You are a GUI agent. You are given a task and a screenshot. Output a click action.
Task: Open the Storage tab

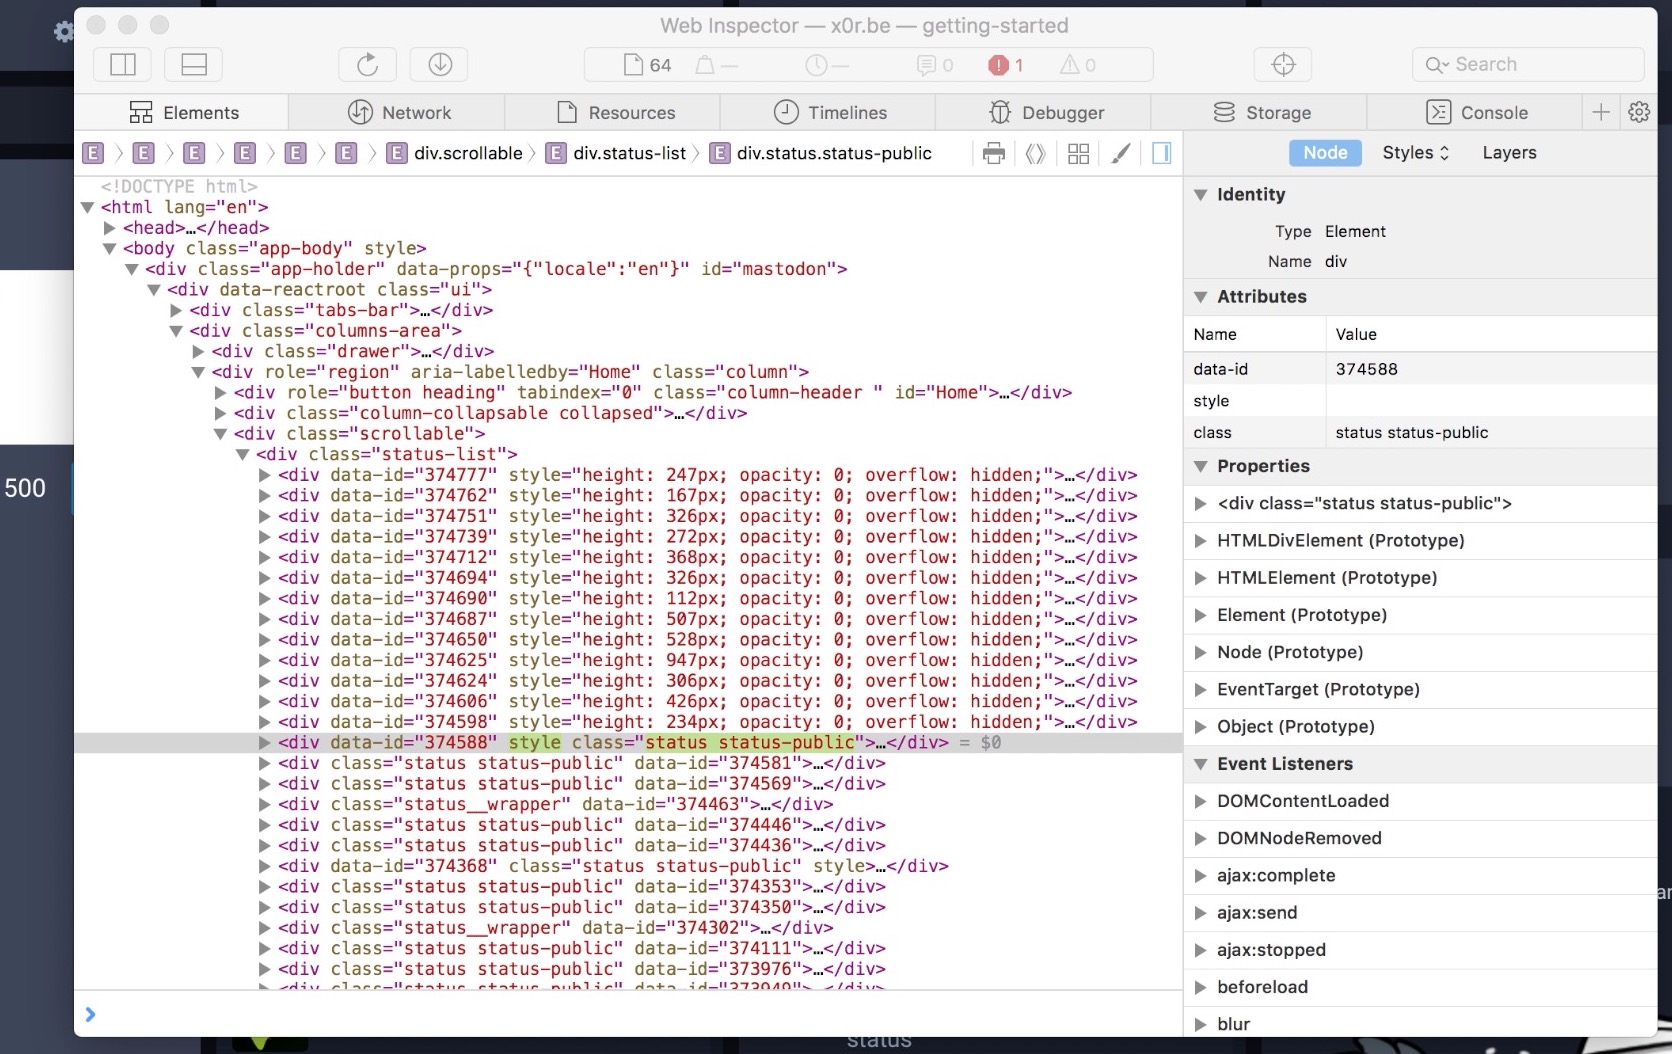click(1261, 112)
